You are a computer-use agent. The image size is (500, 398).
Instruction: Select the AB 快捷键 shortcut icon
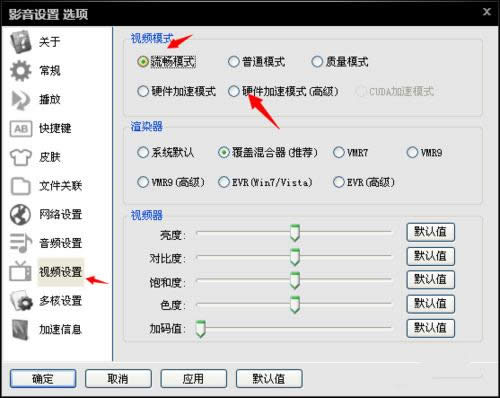click(x=21, y=129)
